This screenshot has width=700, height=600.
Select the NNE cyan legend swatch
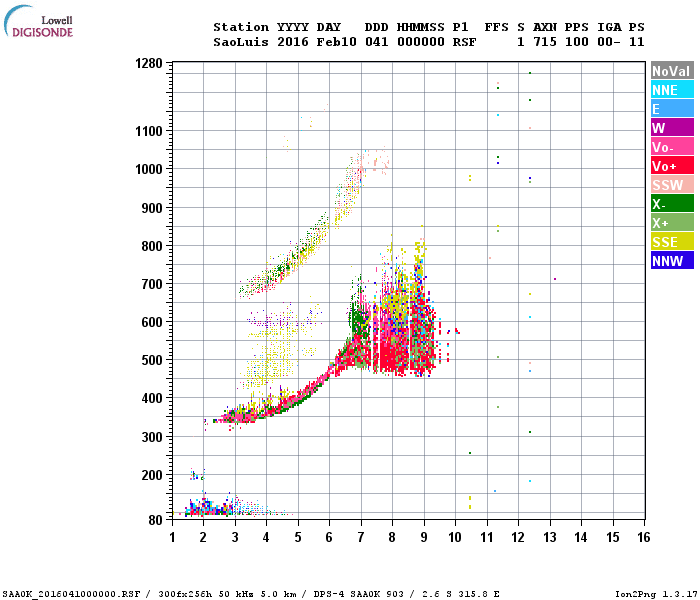(x=672, y=90)
